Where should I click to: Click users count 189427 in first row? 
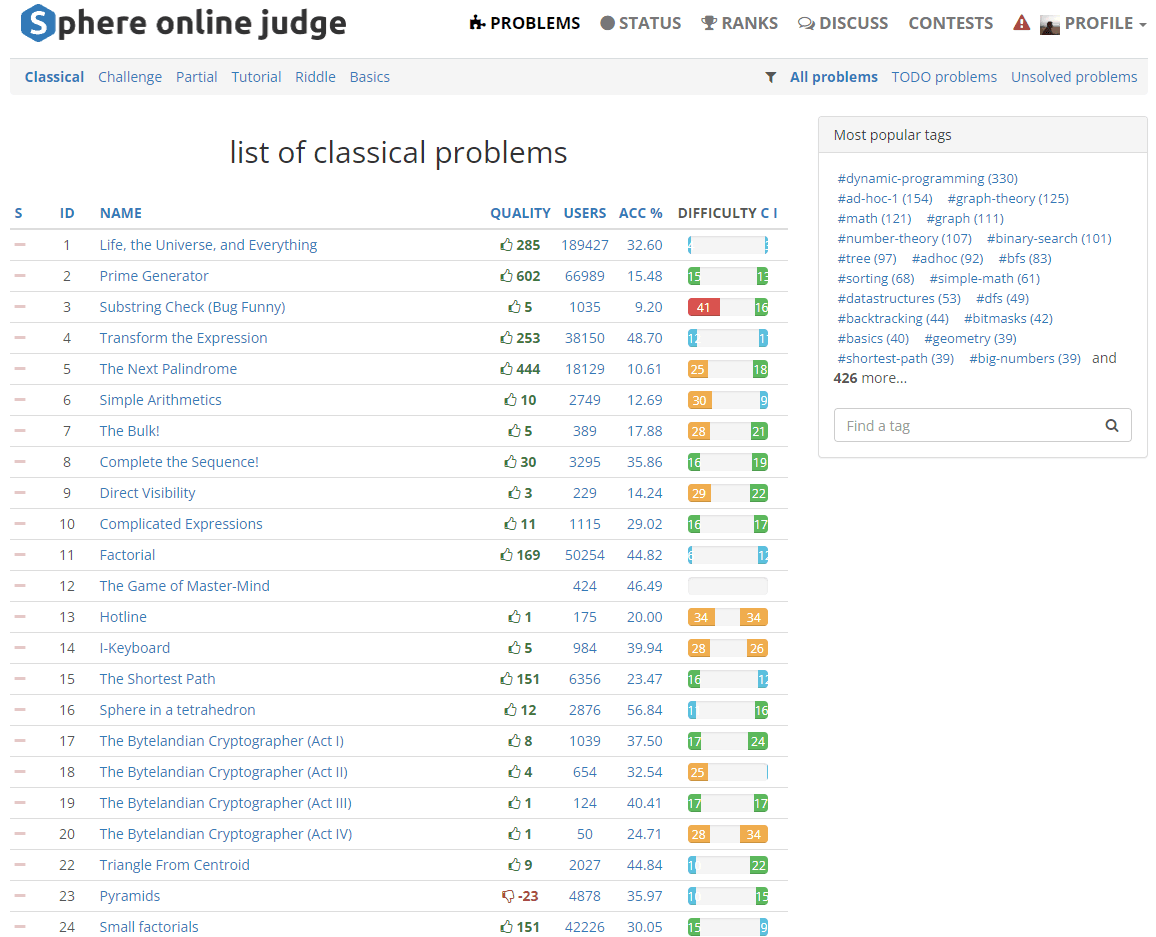click(585, 245)
